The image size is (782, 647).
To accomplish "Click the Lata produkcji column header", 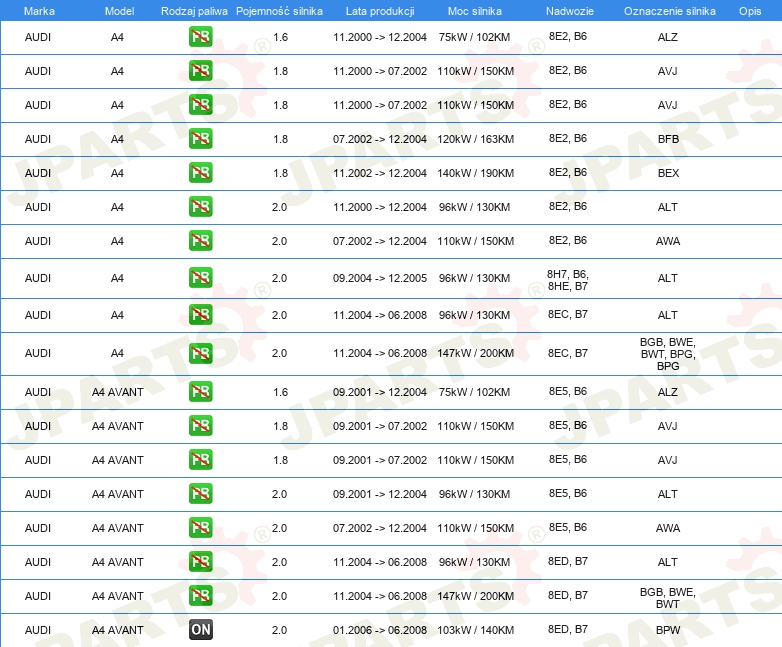I will [380, 11].
